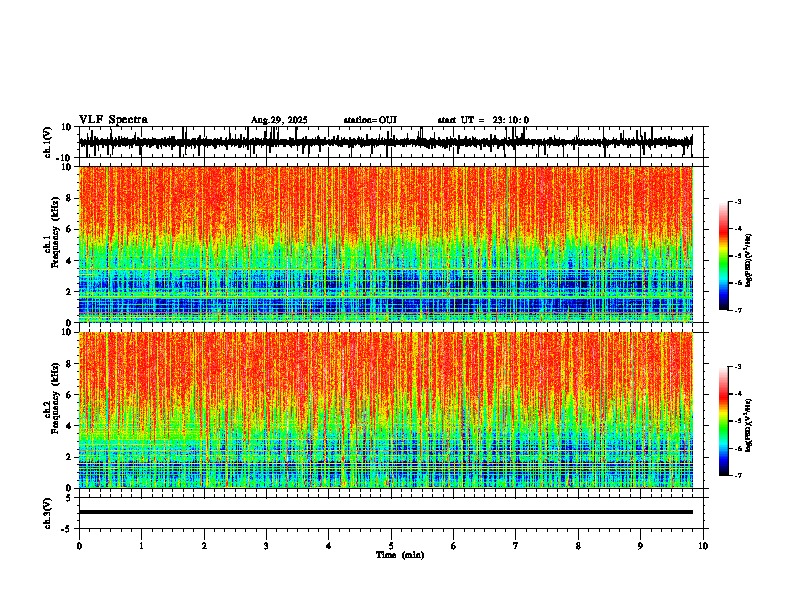The width and height of the screenshot is (792, 612).
Task: Click the 5 minute tick label
Action: pyautogui.click(x=391, y=546)
